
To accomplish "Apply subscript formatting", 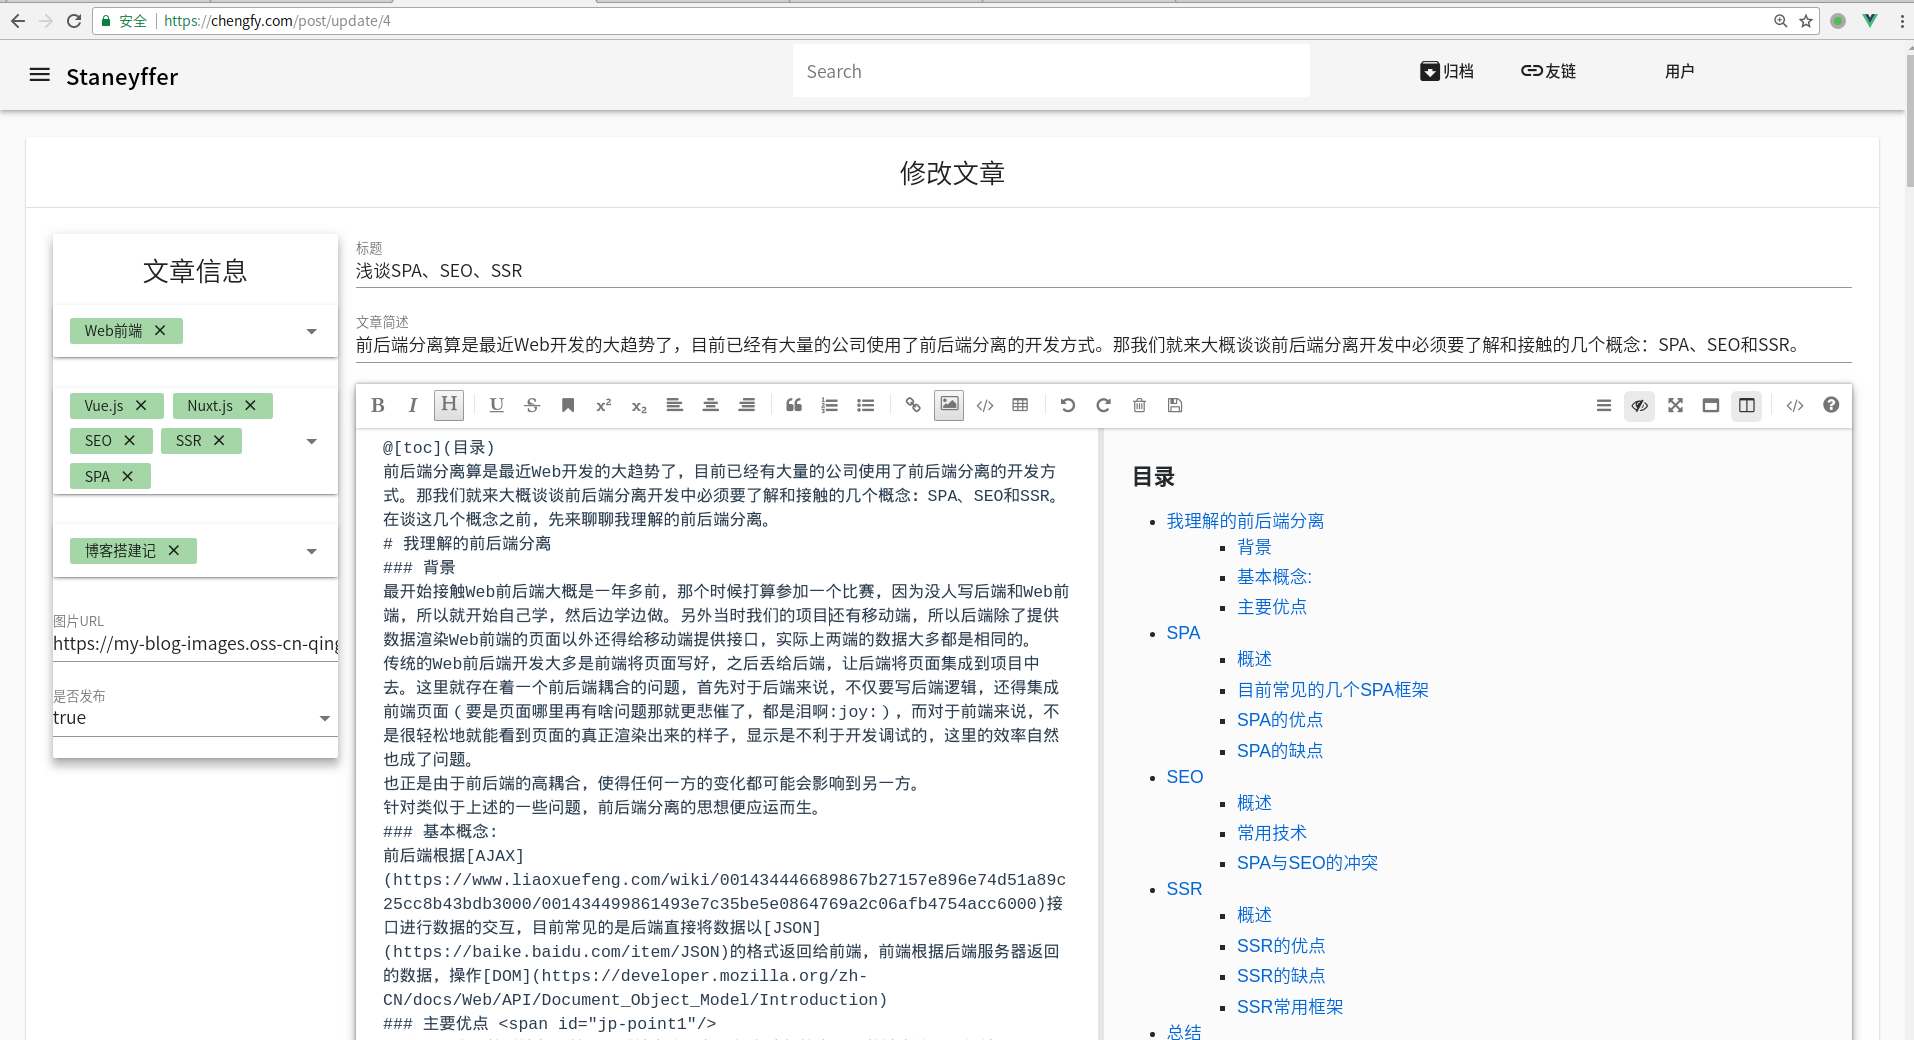I will tap(639, 405).
